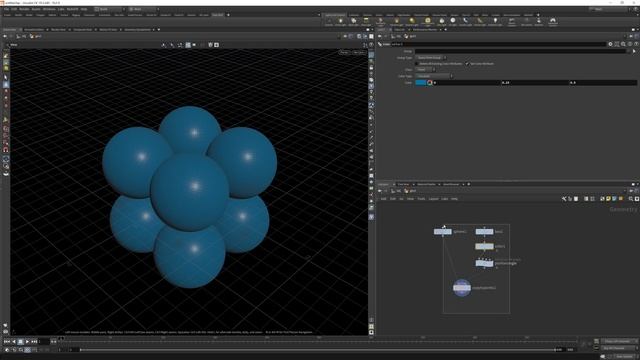Open the color wheel picker icon
This screenshot has height=360, width=640.
point(429,82)
